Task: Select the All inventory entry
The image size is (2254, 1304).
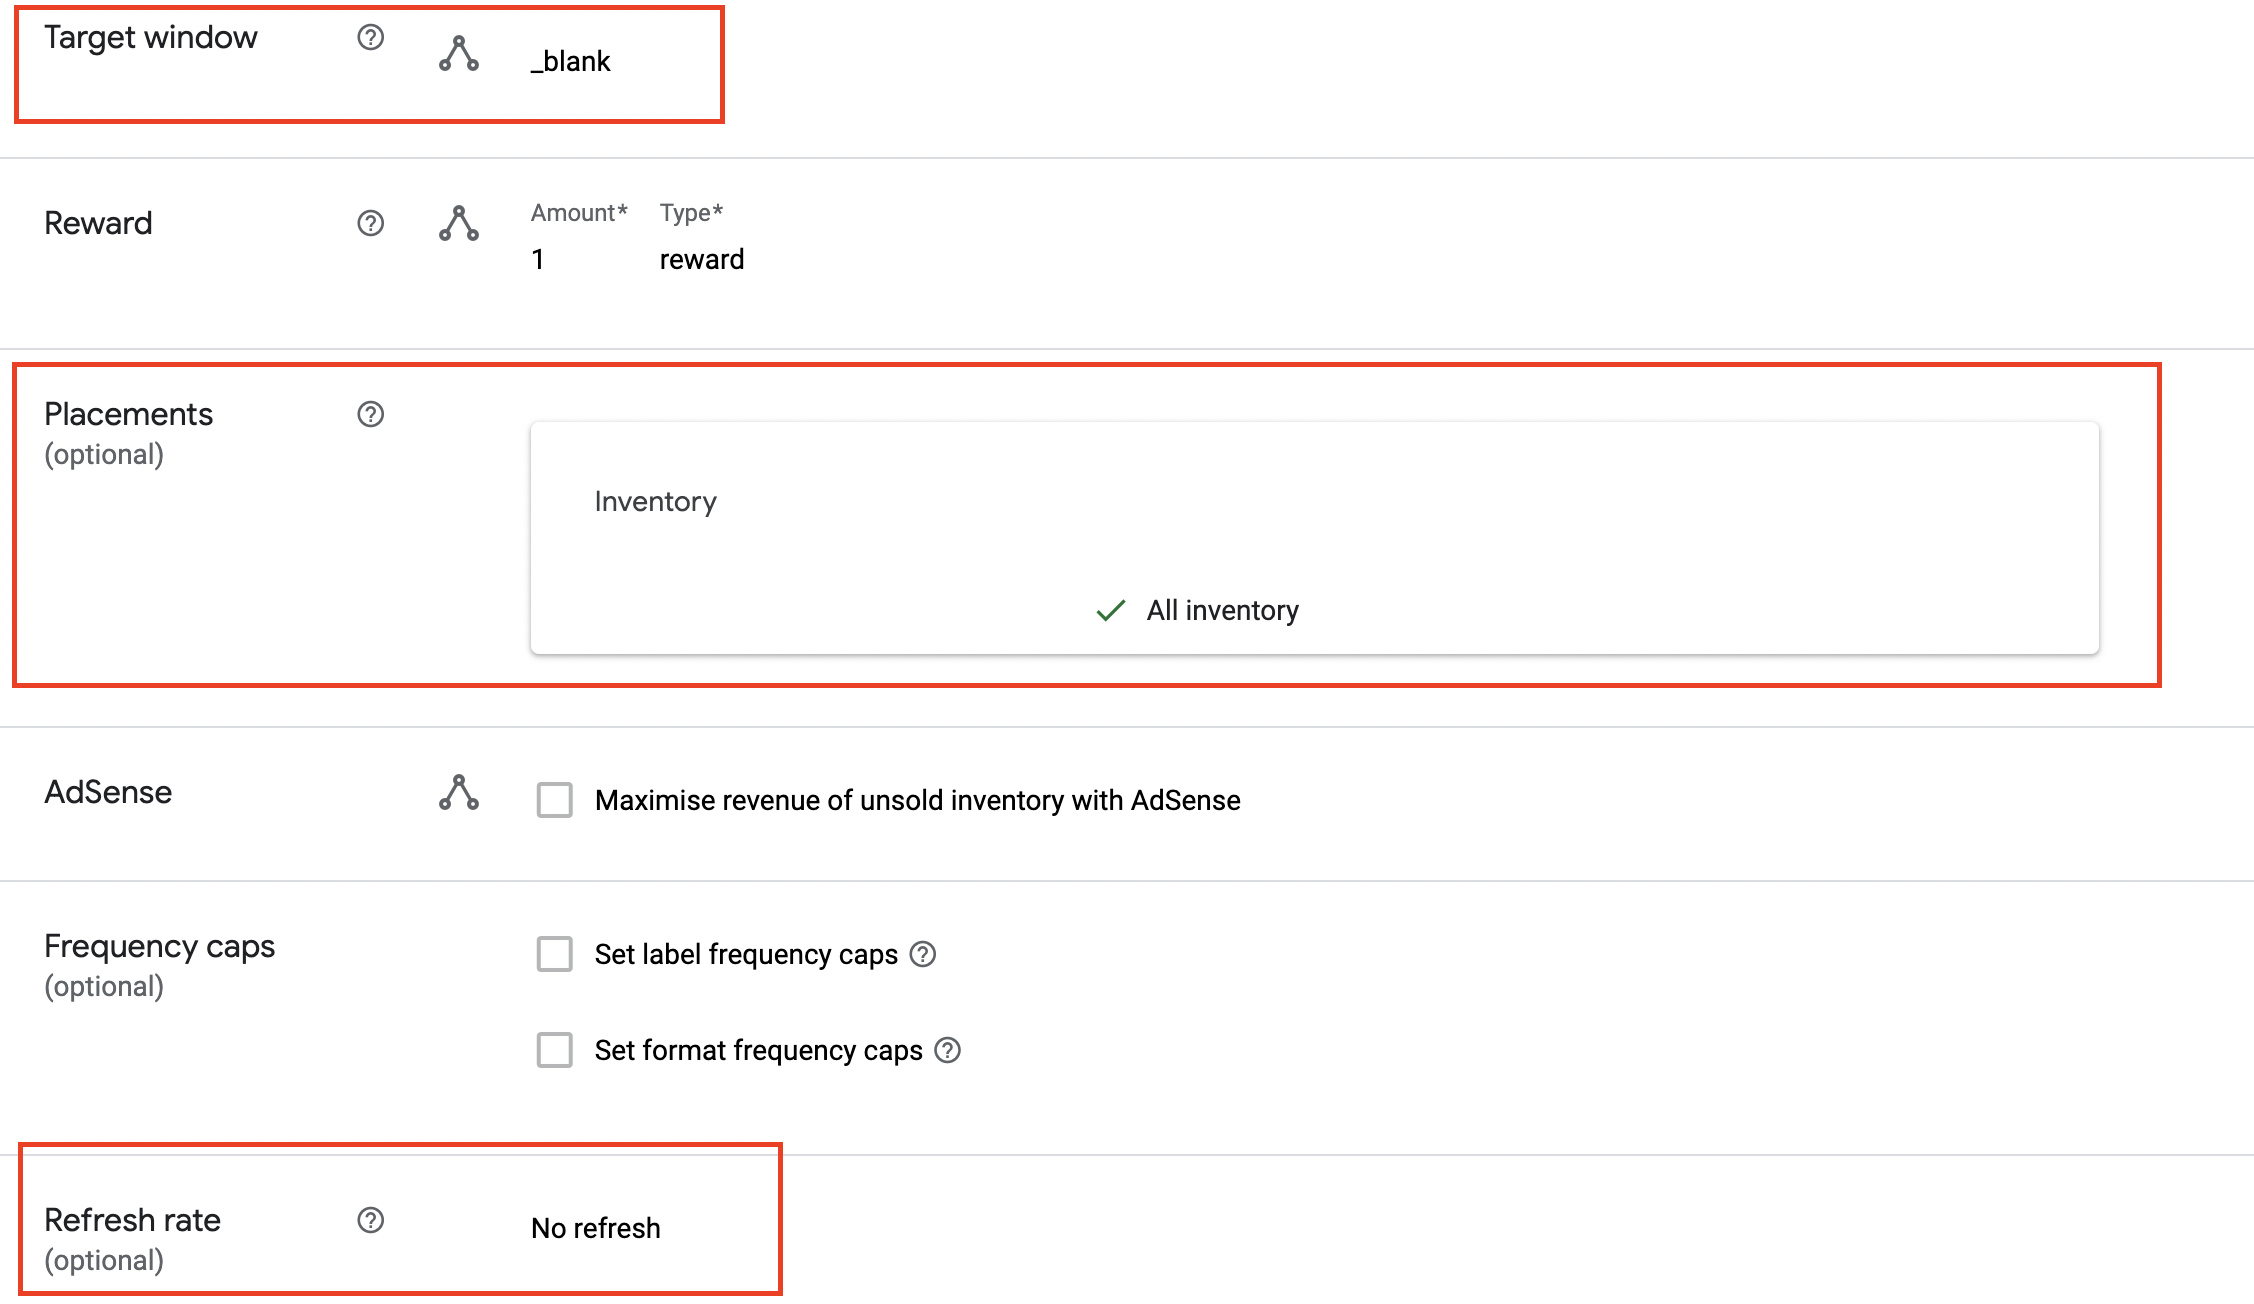Action: pyautogui.click(x=1222, y=610)
